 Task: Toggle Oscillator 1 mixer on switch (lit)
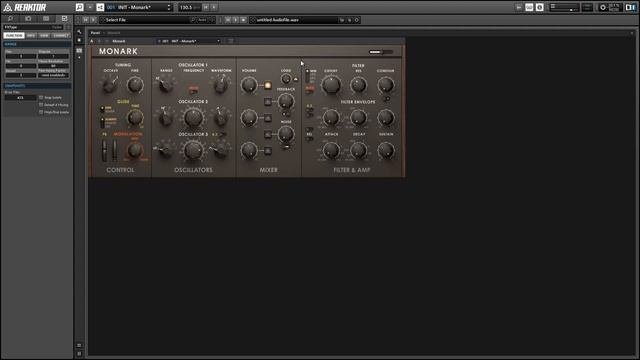[x=268, y=85]
